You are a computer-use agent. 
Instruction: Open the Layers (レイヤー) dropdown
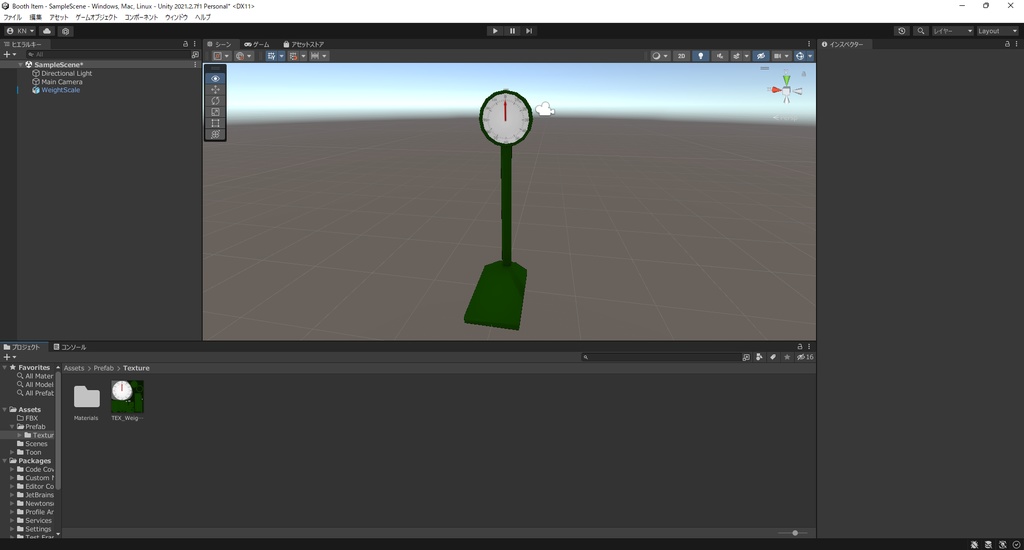tap(953, 31)
